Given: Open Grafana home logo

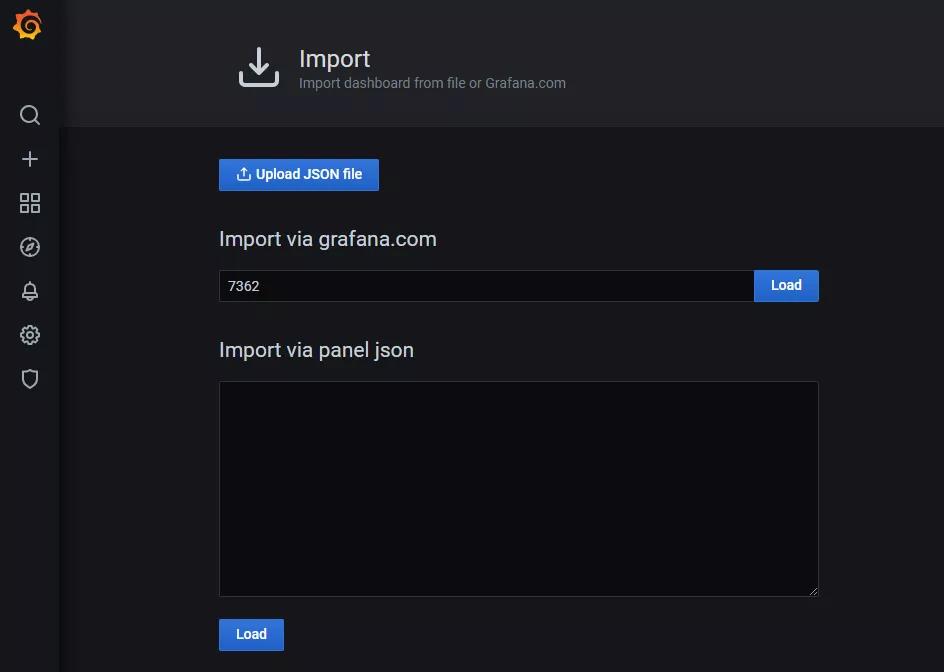Looking at the screenshot, I should point(28,25).
